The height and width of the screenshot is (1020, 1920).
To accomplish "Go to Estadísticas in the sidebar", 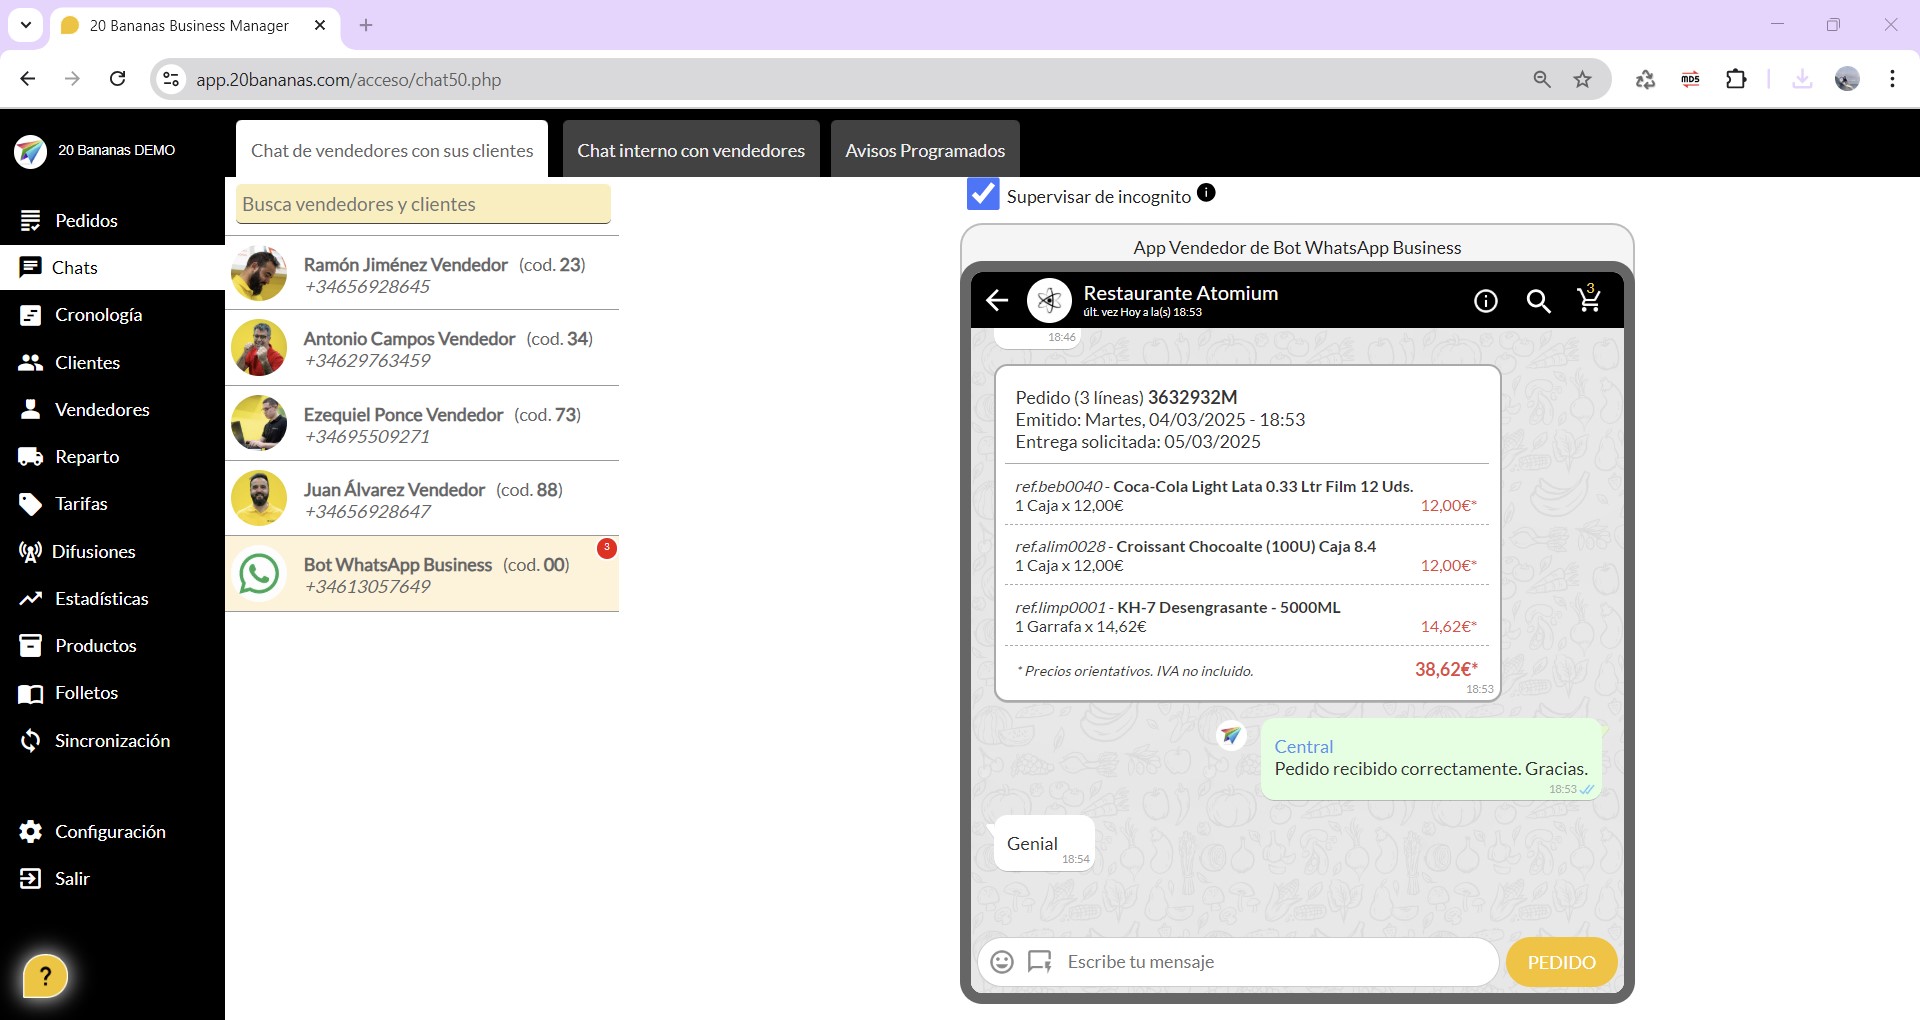I will 101,599.
